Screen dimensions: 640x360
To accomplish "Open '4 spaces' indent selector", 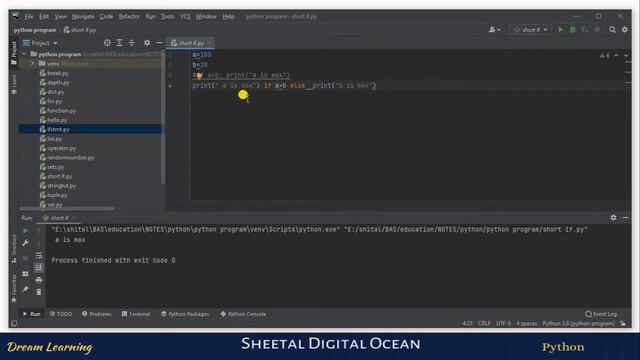I will (x=527, y=324).
